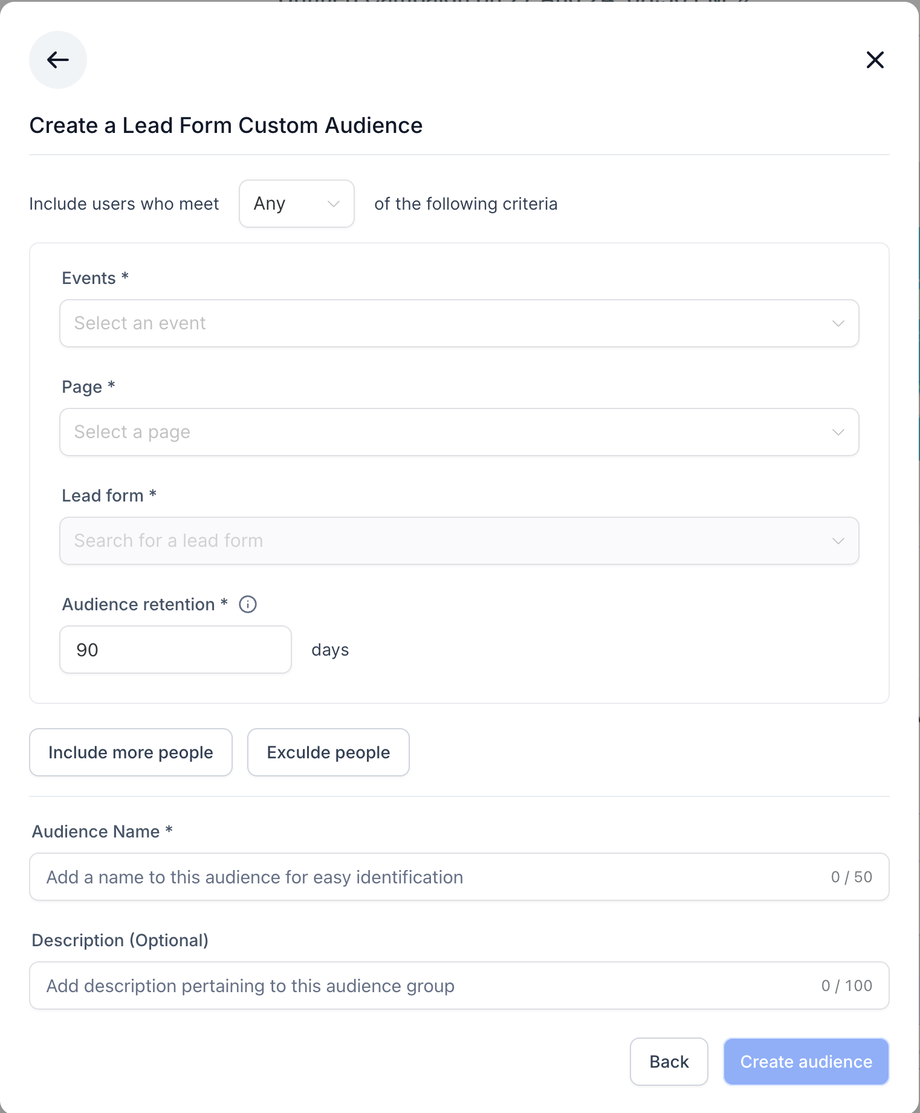920x1113 pixels.
Task: Click the chevron arrow in Page field
Action: [838, 432]
